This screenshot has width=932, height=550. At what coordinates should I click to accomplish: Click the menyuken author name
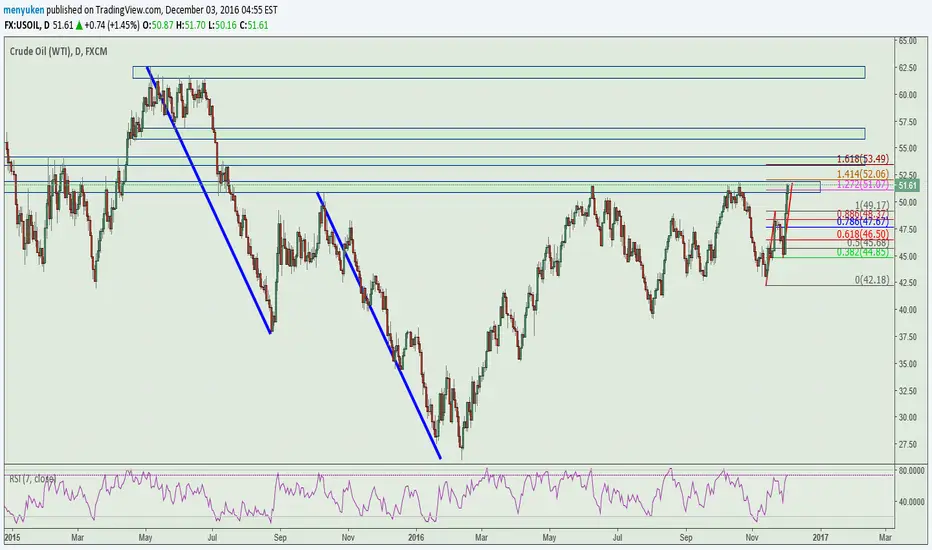click(24, 10)
